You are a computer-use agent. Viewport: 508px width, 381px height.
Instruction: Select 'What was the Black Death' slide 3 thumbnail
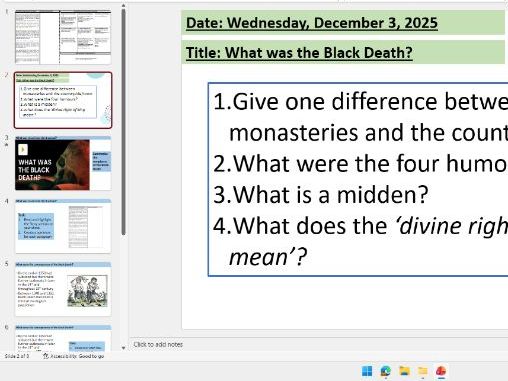[63, 163]
